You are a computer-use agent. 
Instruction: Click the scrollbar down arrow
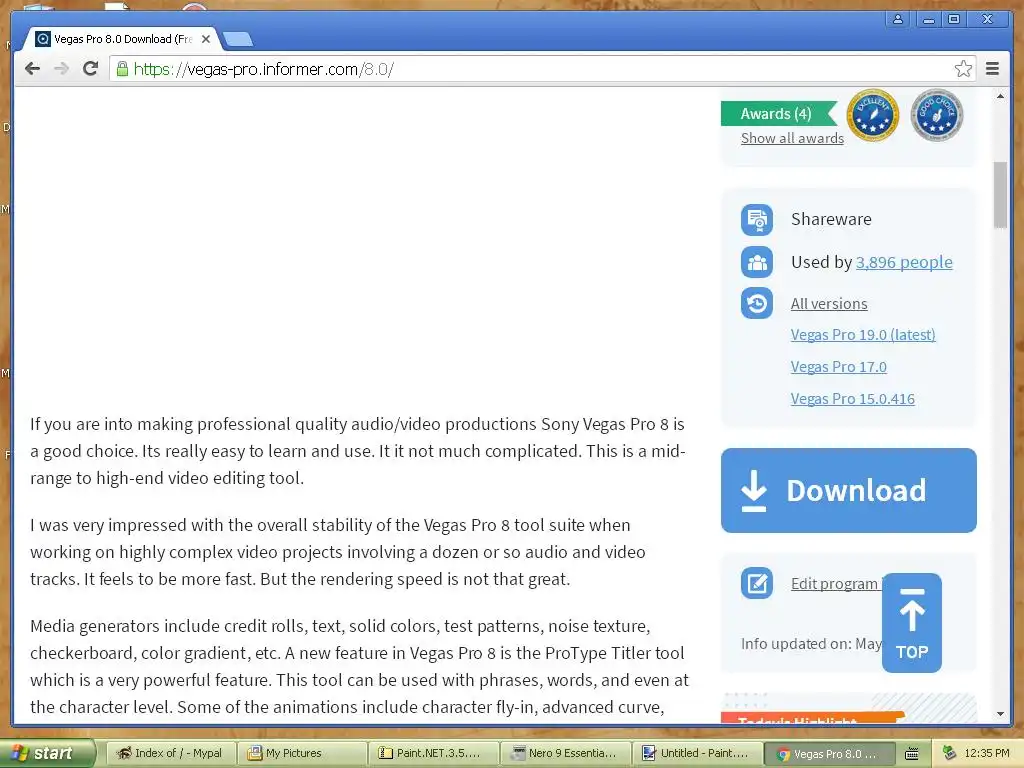(1000, 714)
